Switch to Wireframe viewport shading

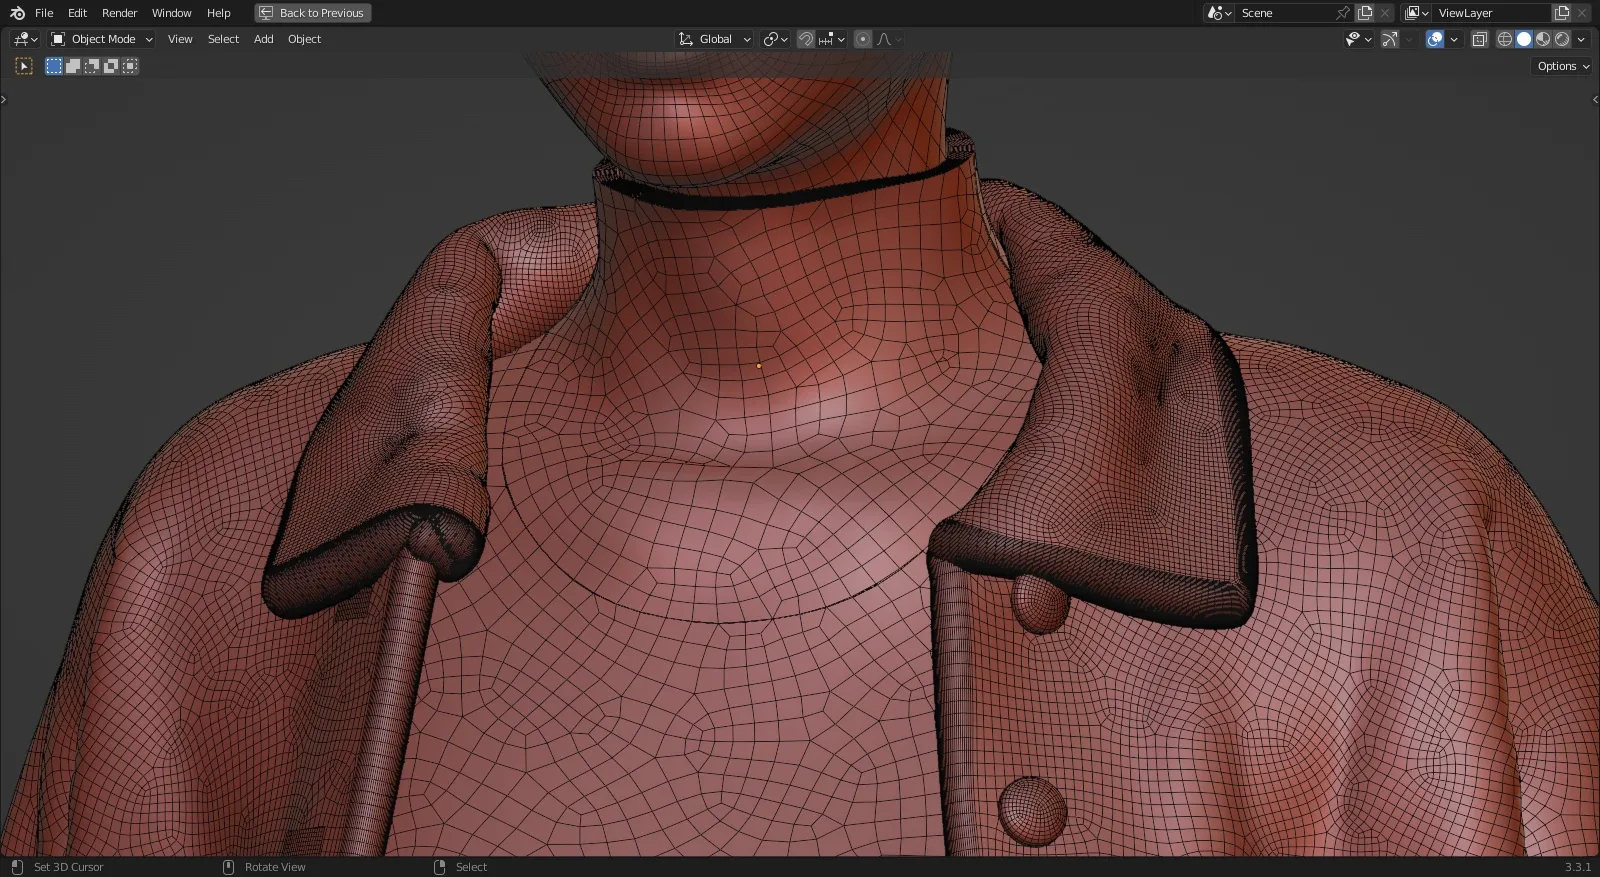(1504, 39)
